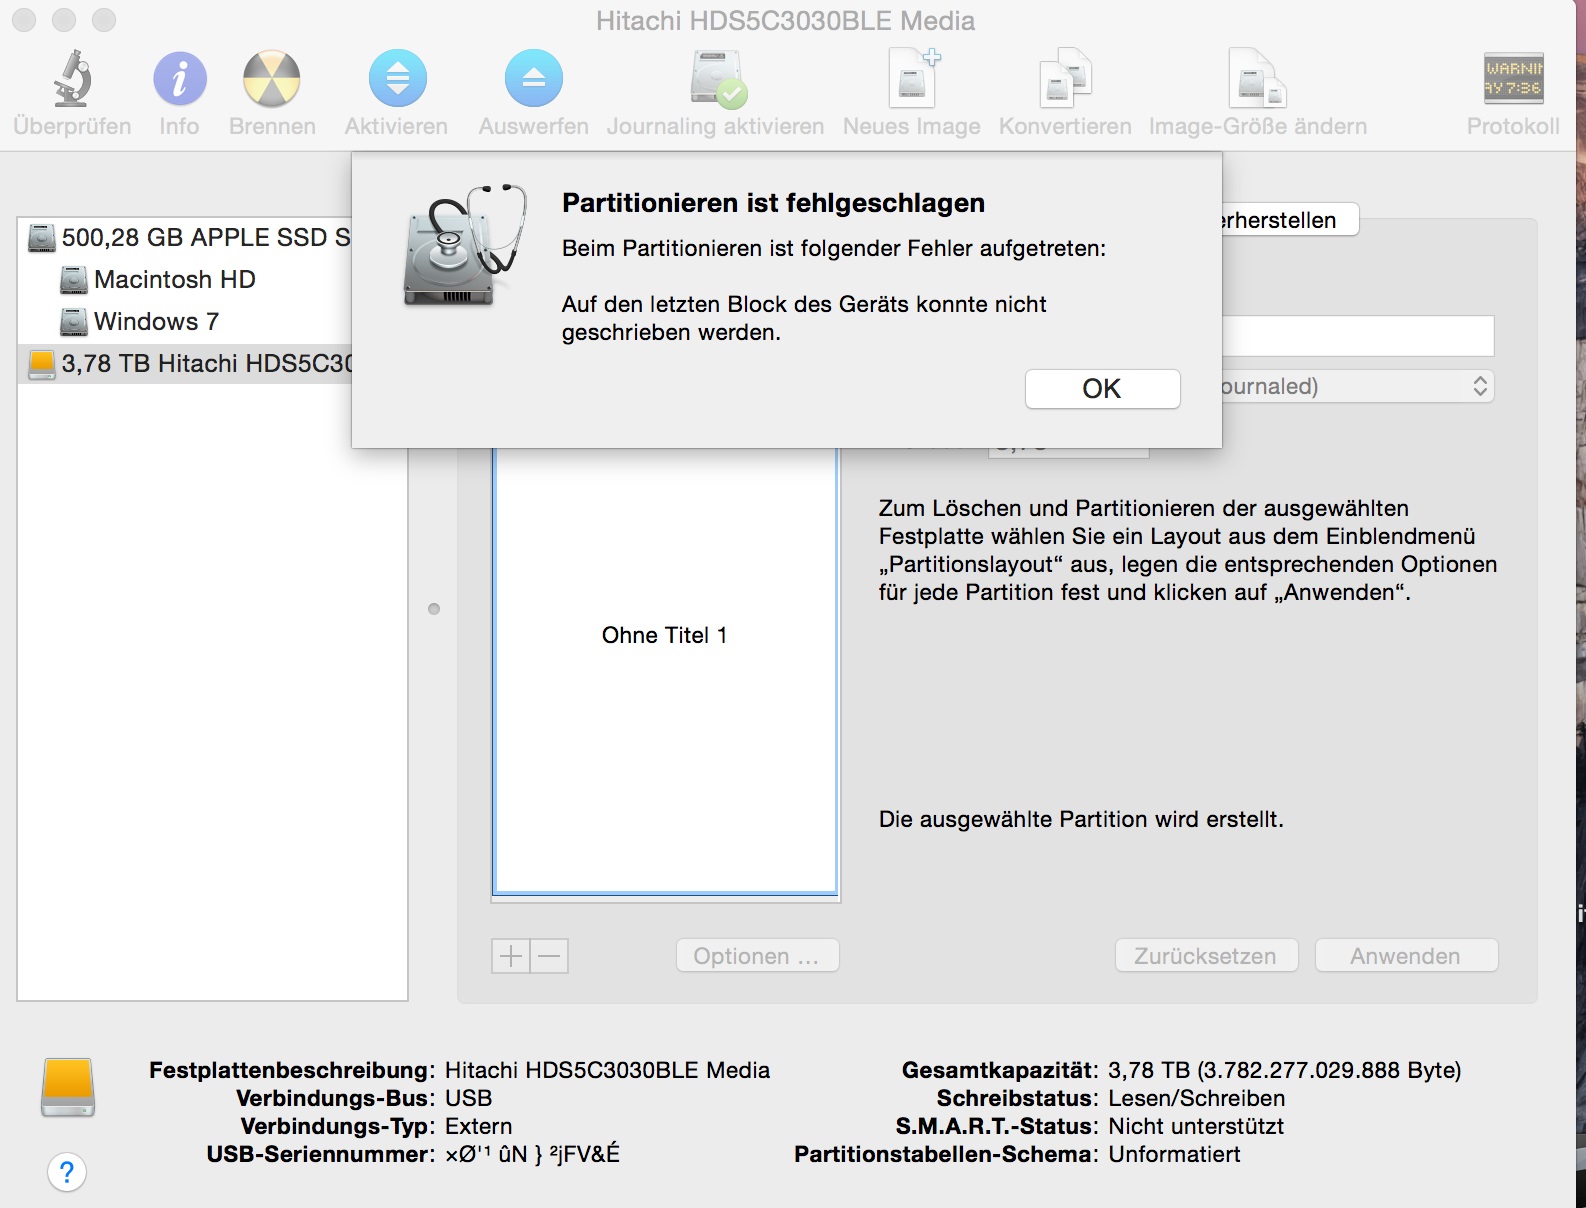Click the Brennen burn icon

[x=272, y=79]
